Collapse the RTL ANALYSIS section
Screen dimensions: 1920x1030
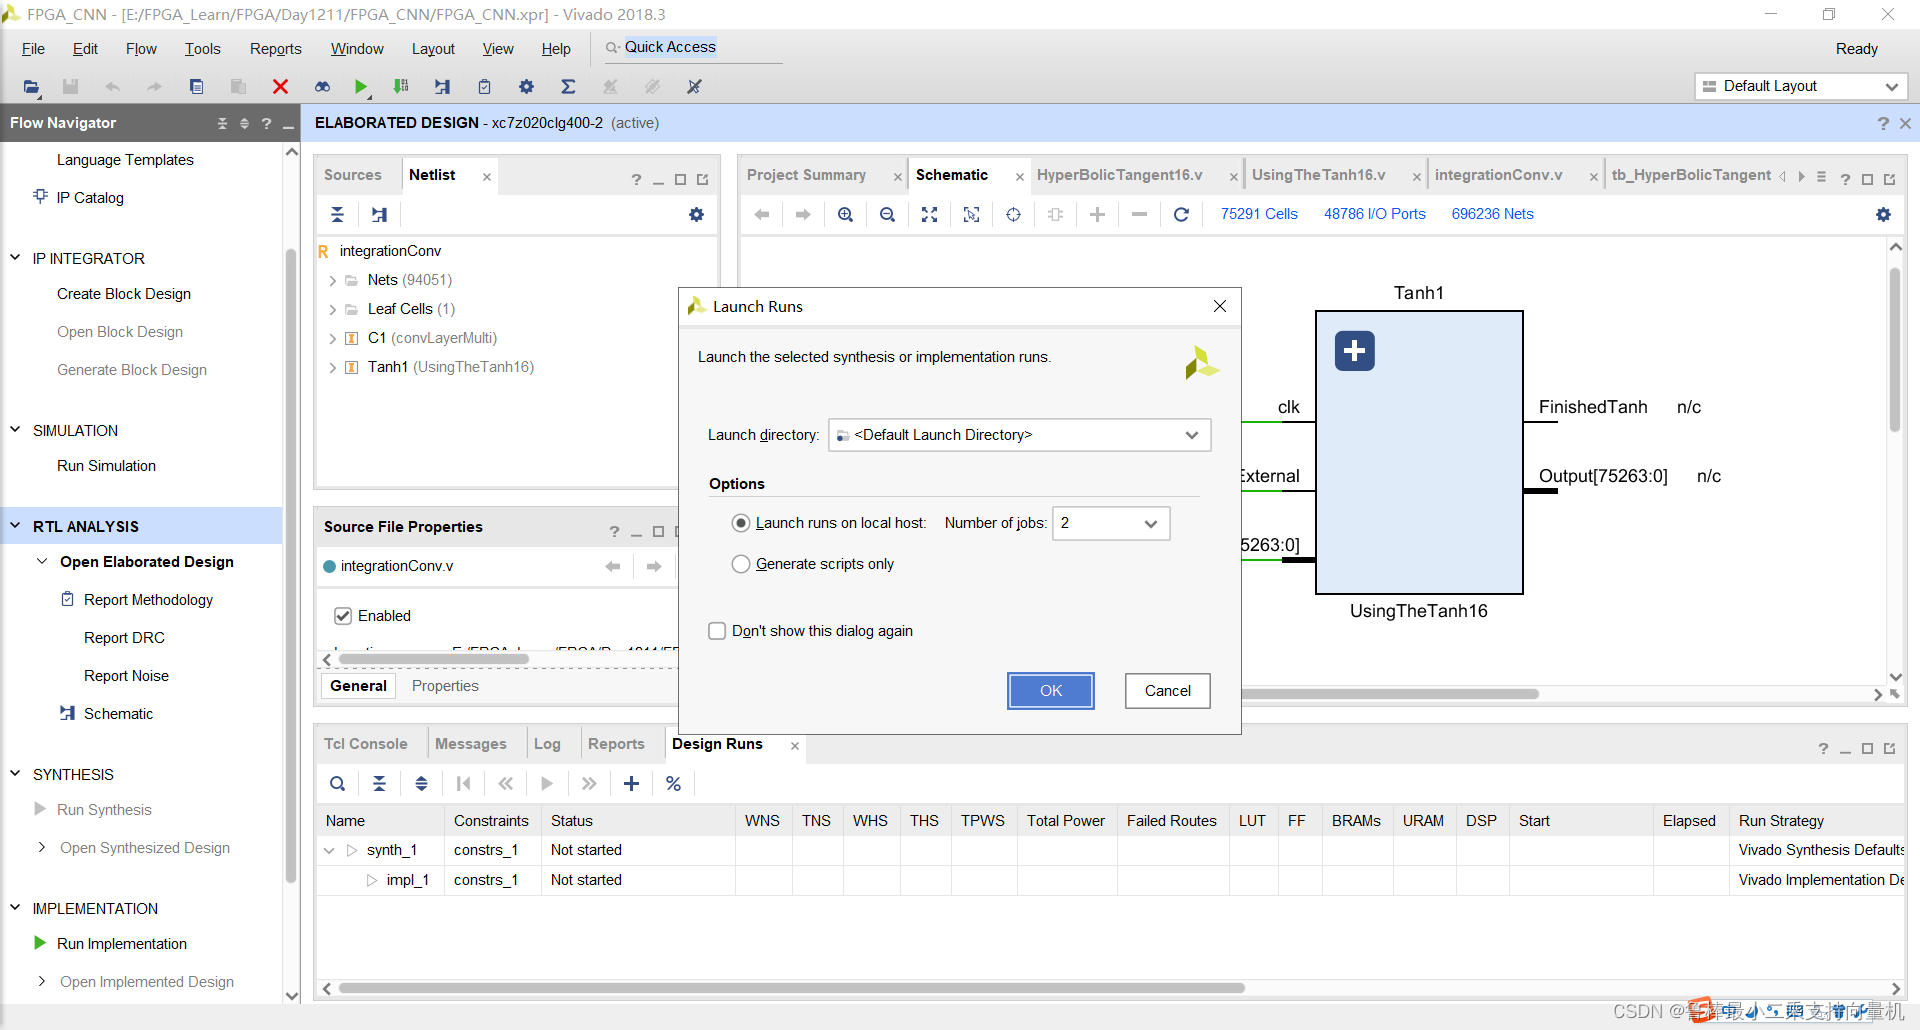pos(15,525)
